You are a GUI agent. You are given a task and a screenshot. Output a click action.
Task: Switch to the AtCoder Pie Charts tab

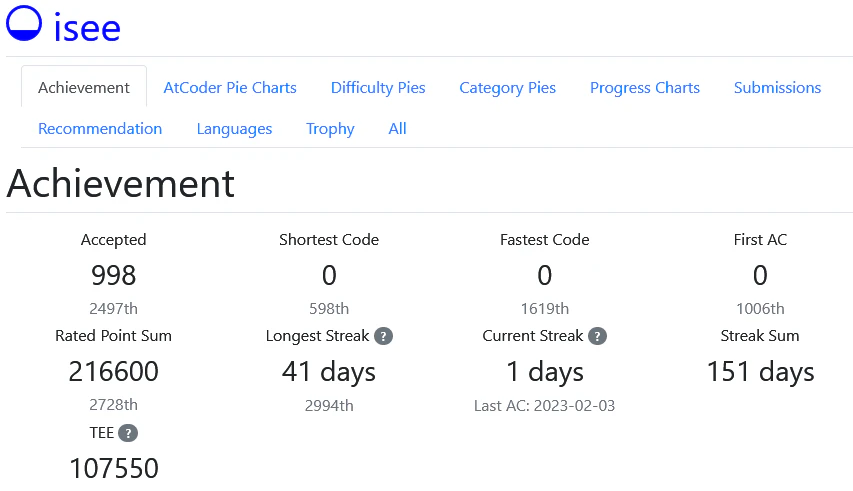pyautogui.click(x=230, y=88)
